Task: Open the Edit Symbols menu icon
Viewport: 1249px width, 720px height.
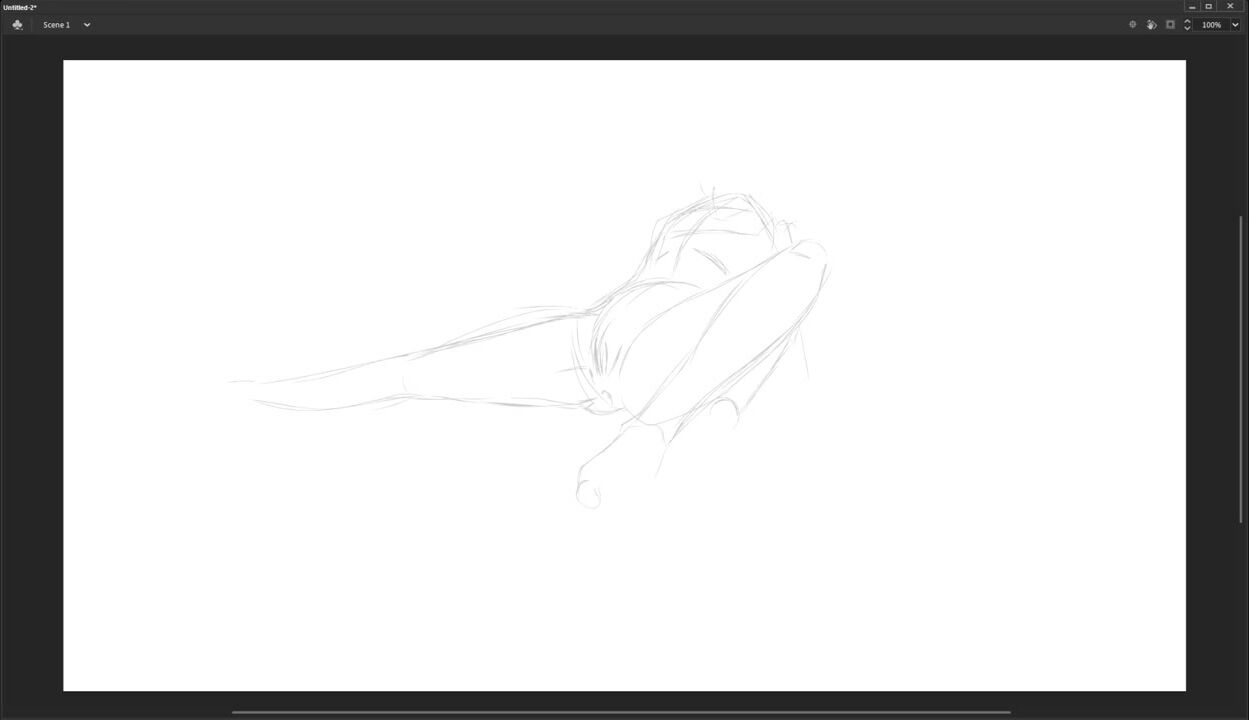Action: pos(17,25)
